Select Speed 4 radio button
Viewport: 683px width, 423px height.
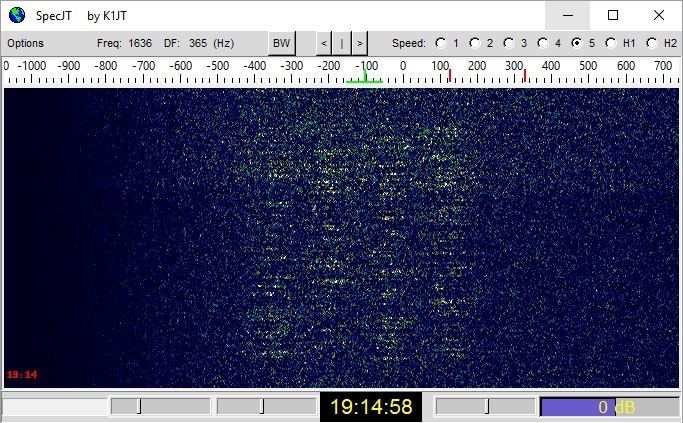[543, 43]
